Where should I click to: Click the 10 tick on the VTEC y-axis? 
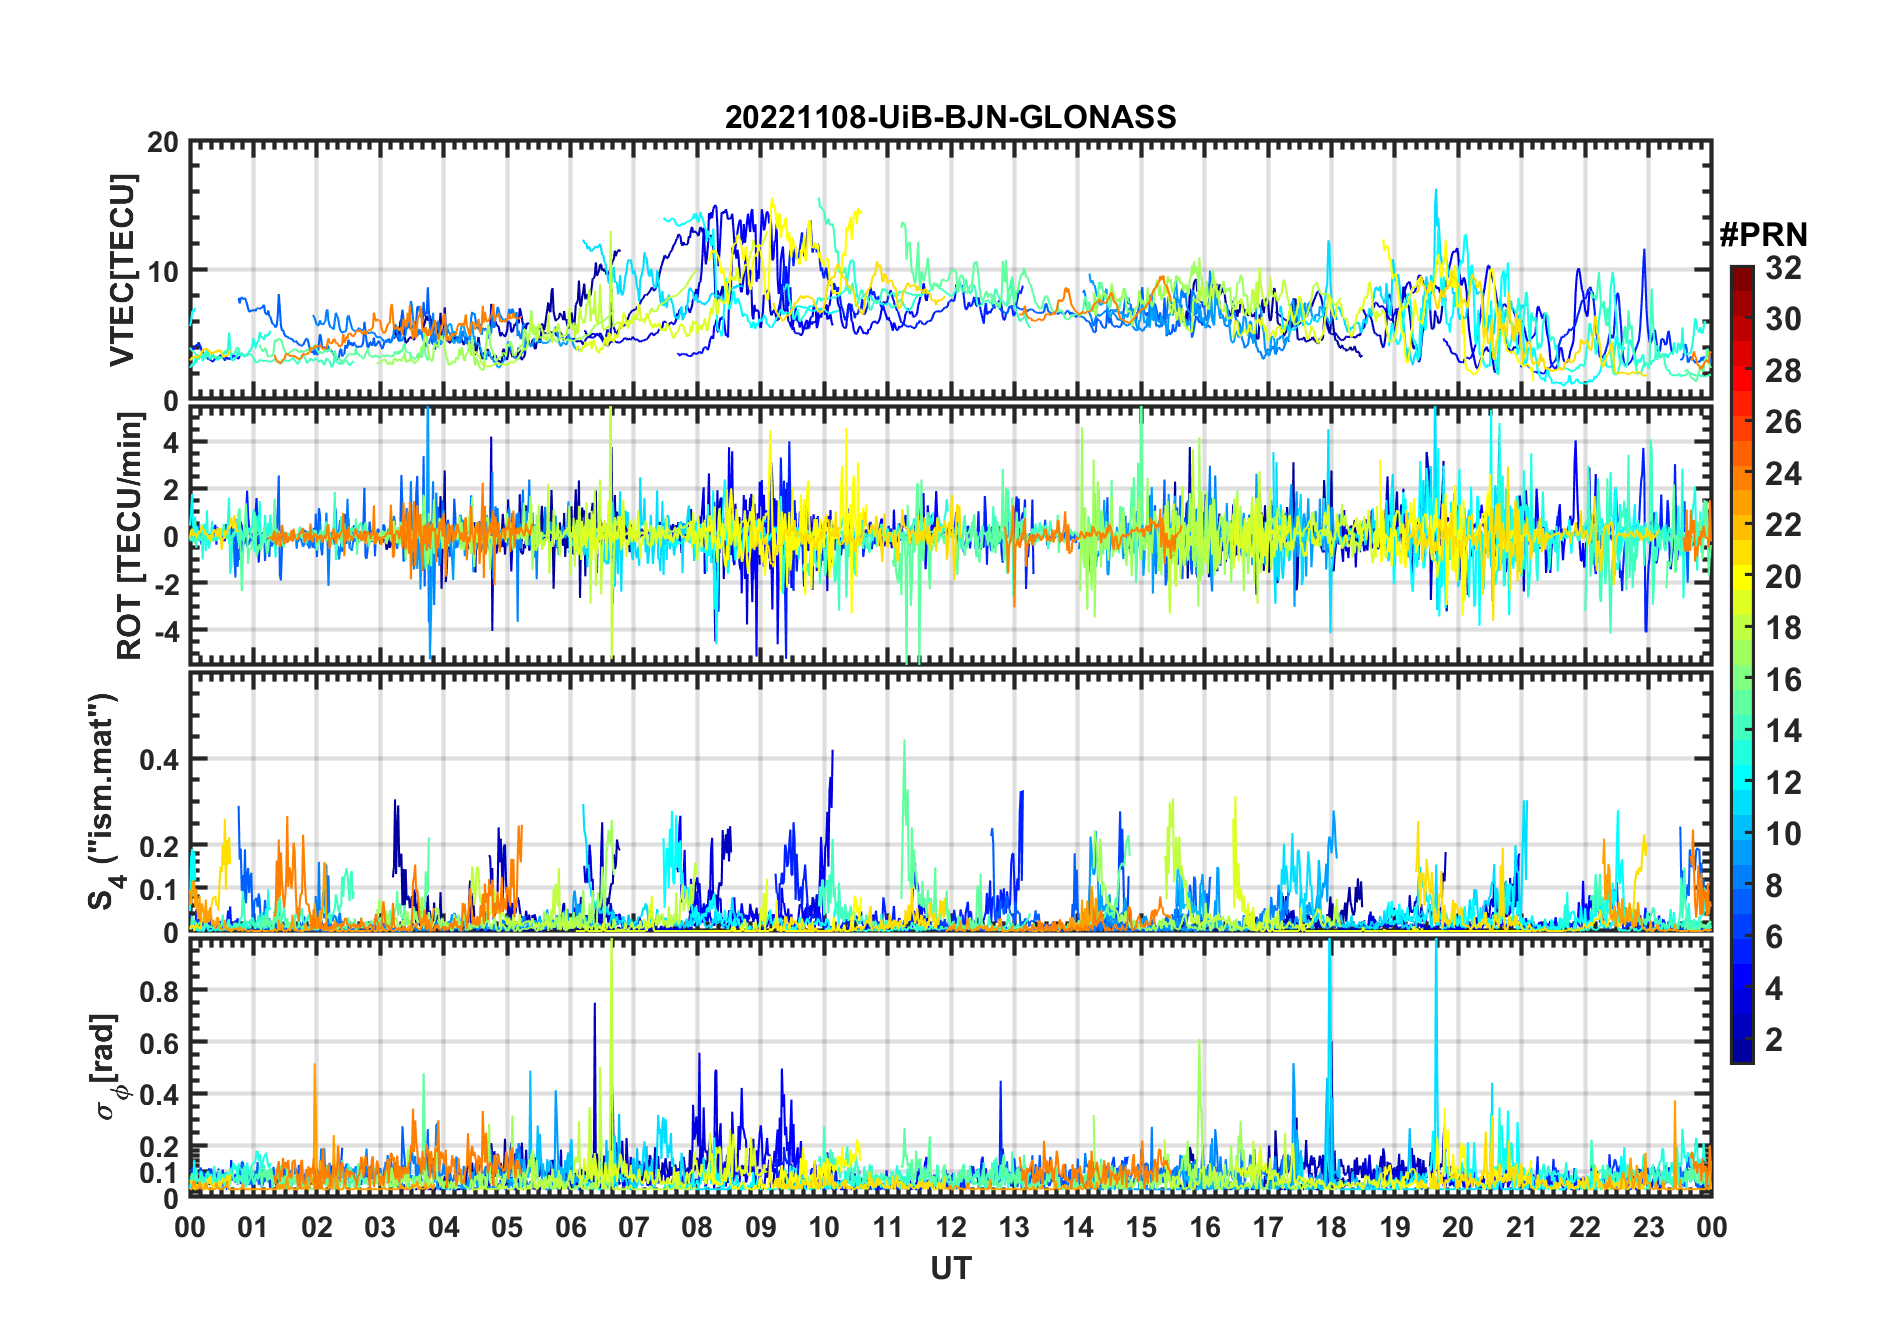coord(163,271)
